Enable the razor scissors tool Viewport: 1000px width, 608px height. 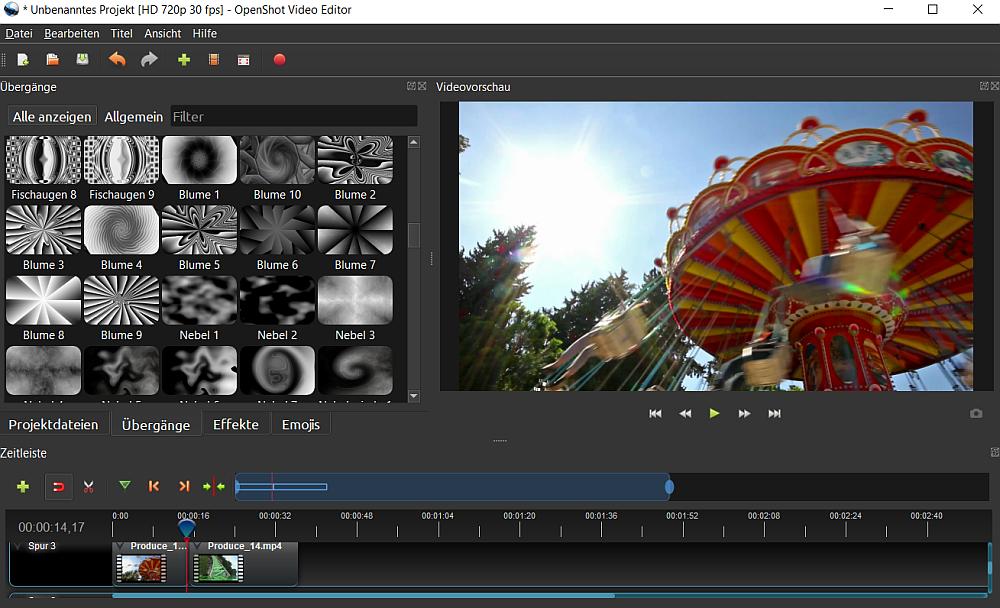tap(89, 487)
